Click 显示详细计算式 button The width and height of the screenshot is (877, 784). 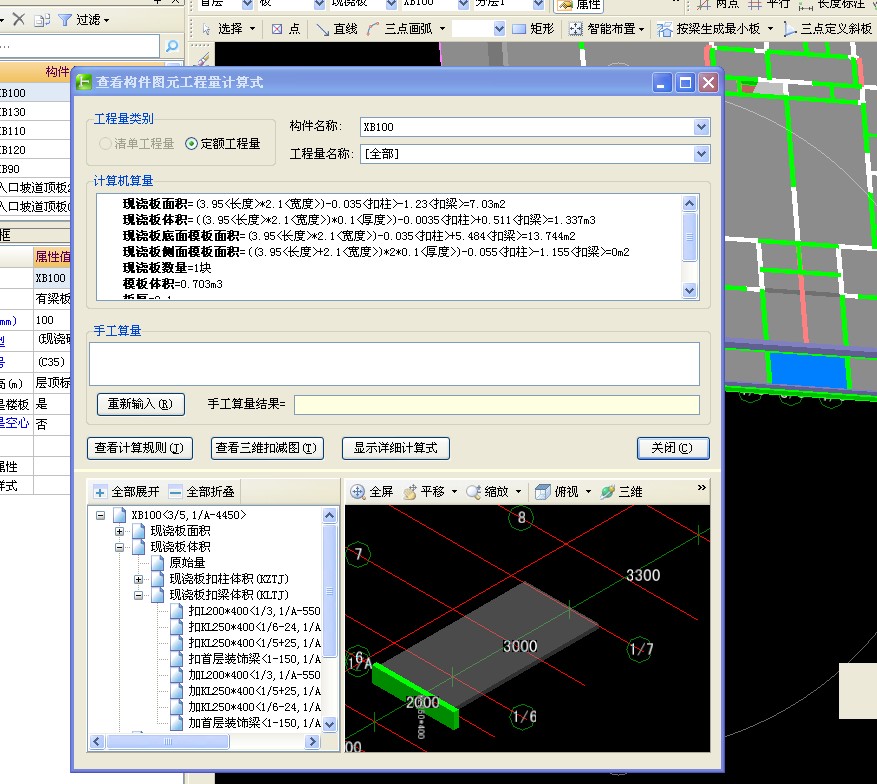point(395,448)
